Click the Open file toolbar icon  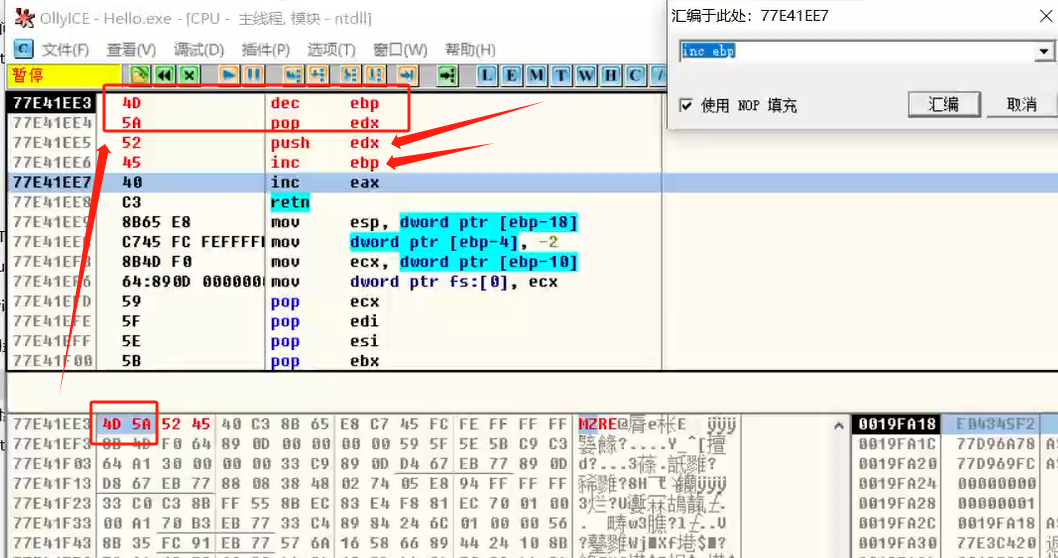click(x=141, y=75)
